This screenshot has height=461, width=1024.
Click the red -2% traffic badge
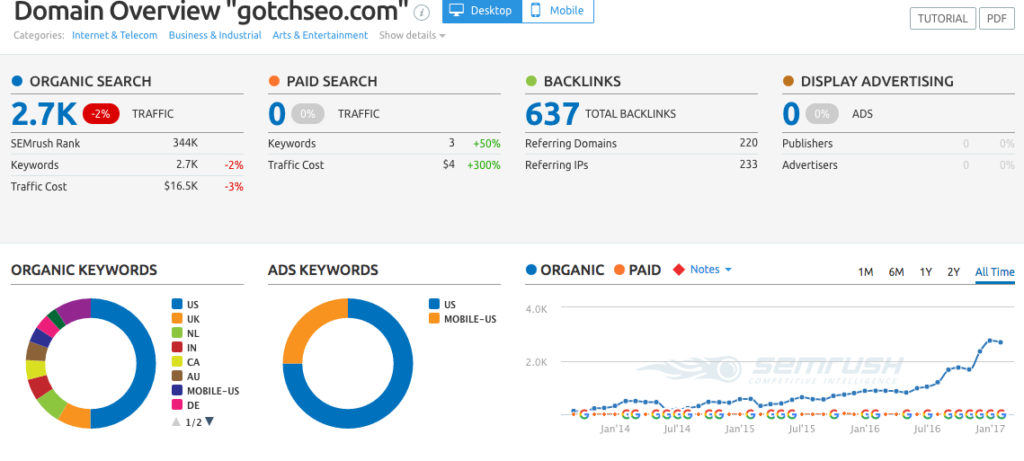click(x=101, y=114)
